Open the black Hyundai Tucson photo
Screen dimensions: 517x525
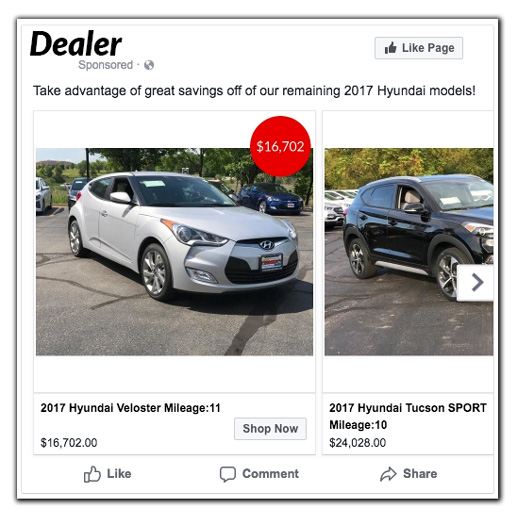[409, 252]
